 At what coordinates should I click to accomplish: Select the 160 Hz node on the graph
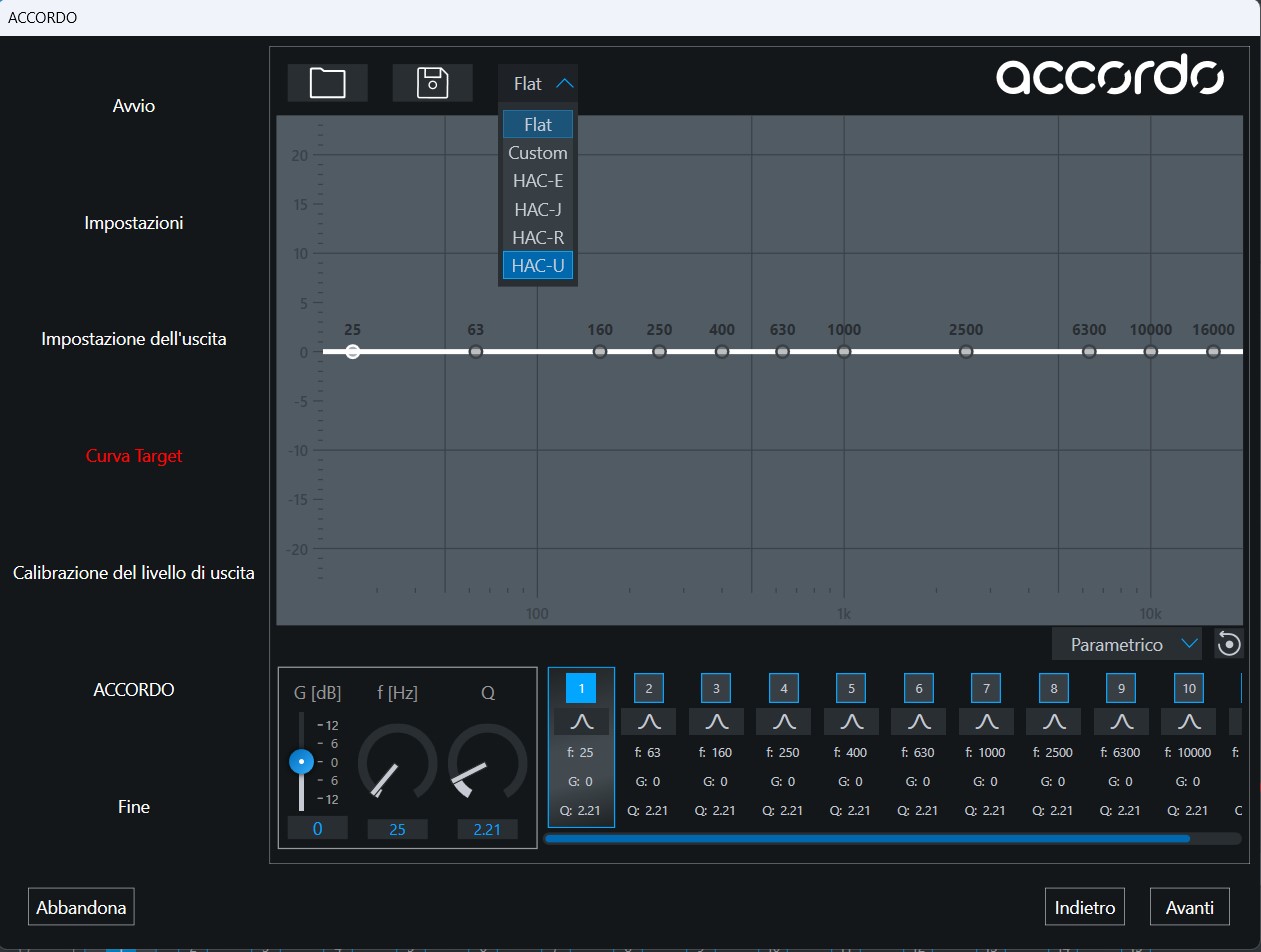tap(600, 351)
